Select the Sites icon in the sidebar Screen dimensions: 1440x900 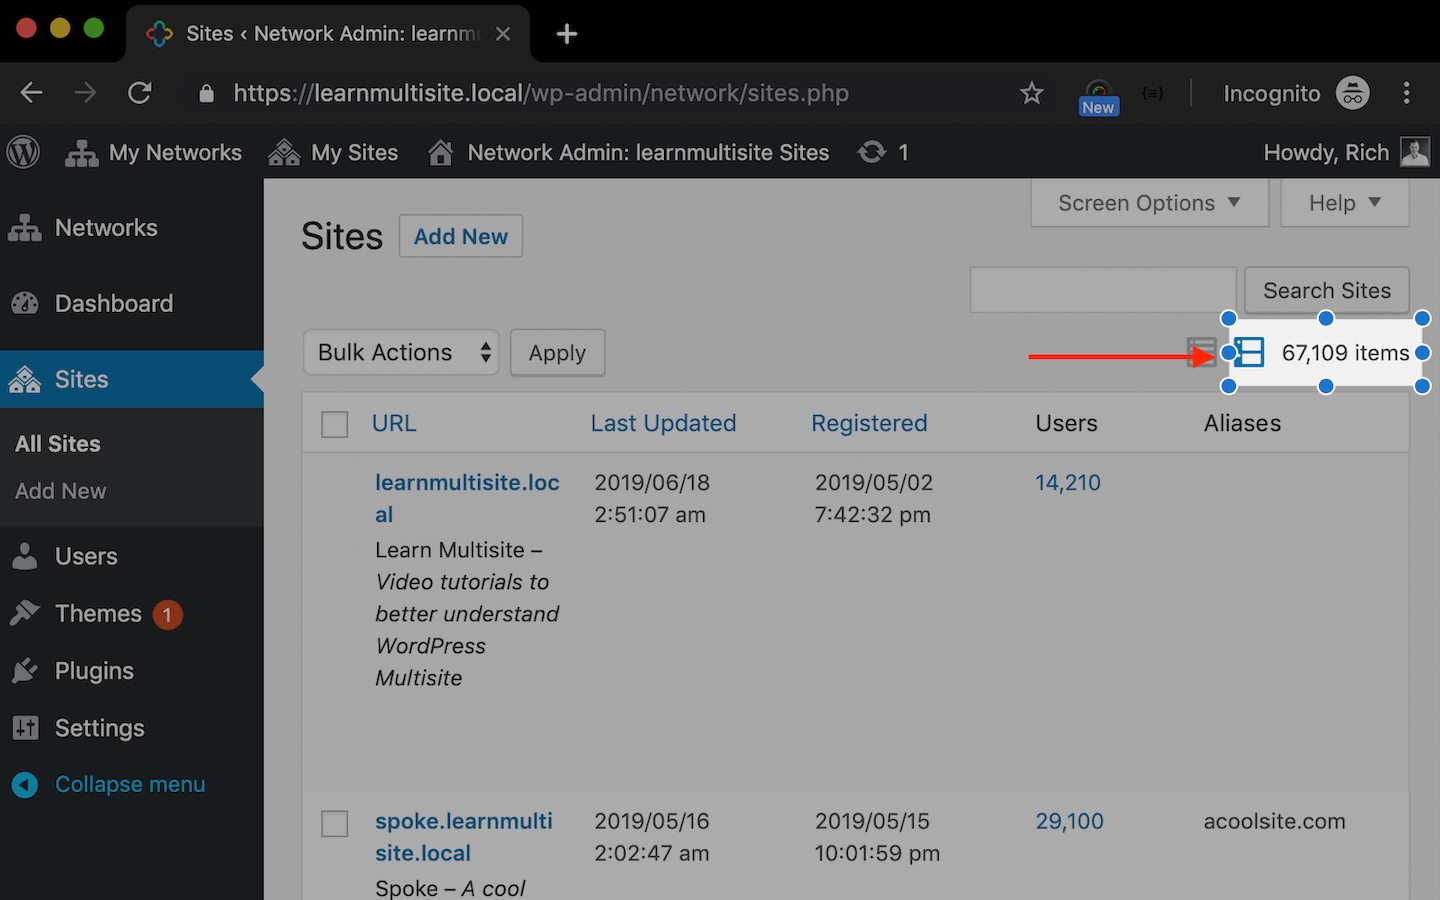[x=26, y=379]
